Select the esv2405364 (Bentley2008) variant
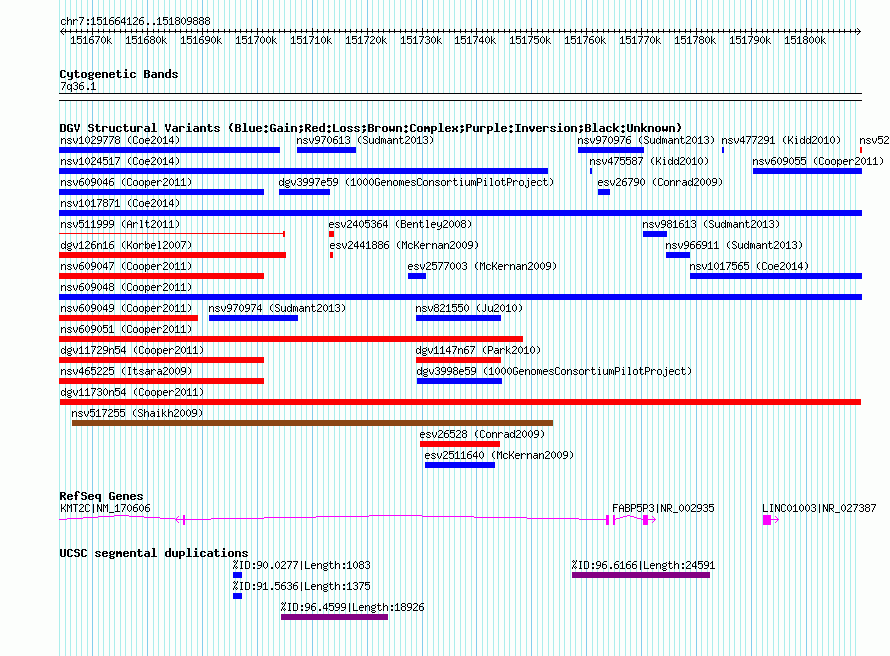This screenshot has height=656, width=890. coord(400,224)
